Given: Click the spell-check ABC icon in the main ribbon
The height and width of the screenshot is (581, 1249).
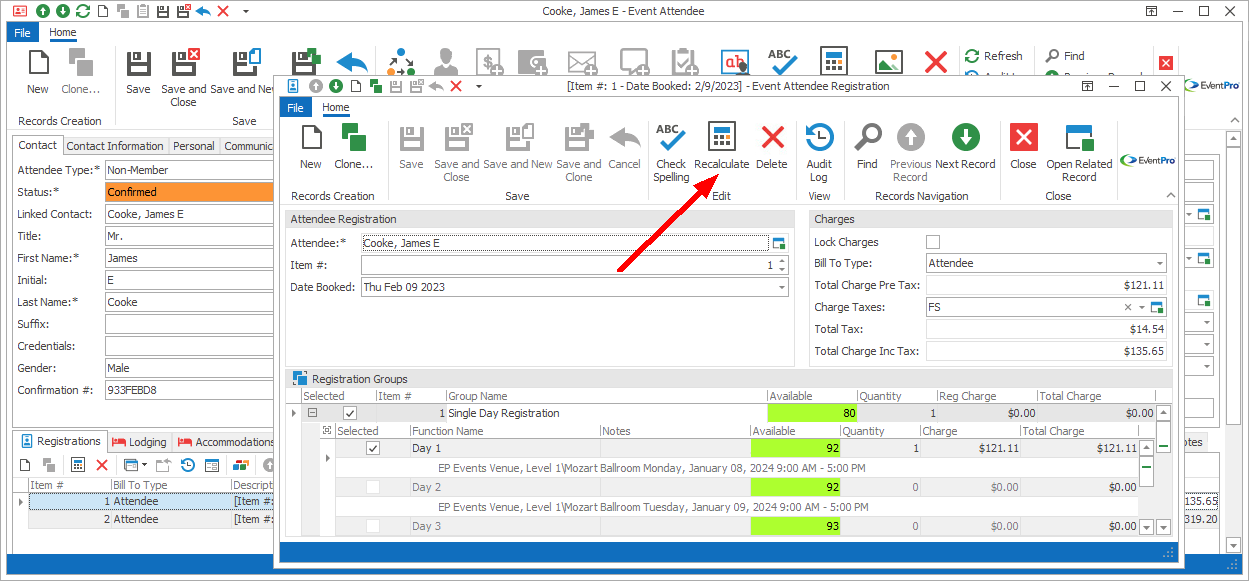Looking at the screenshot, I should pos(782,62).
